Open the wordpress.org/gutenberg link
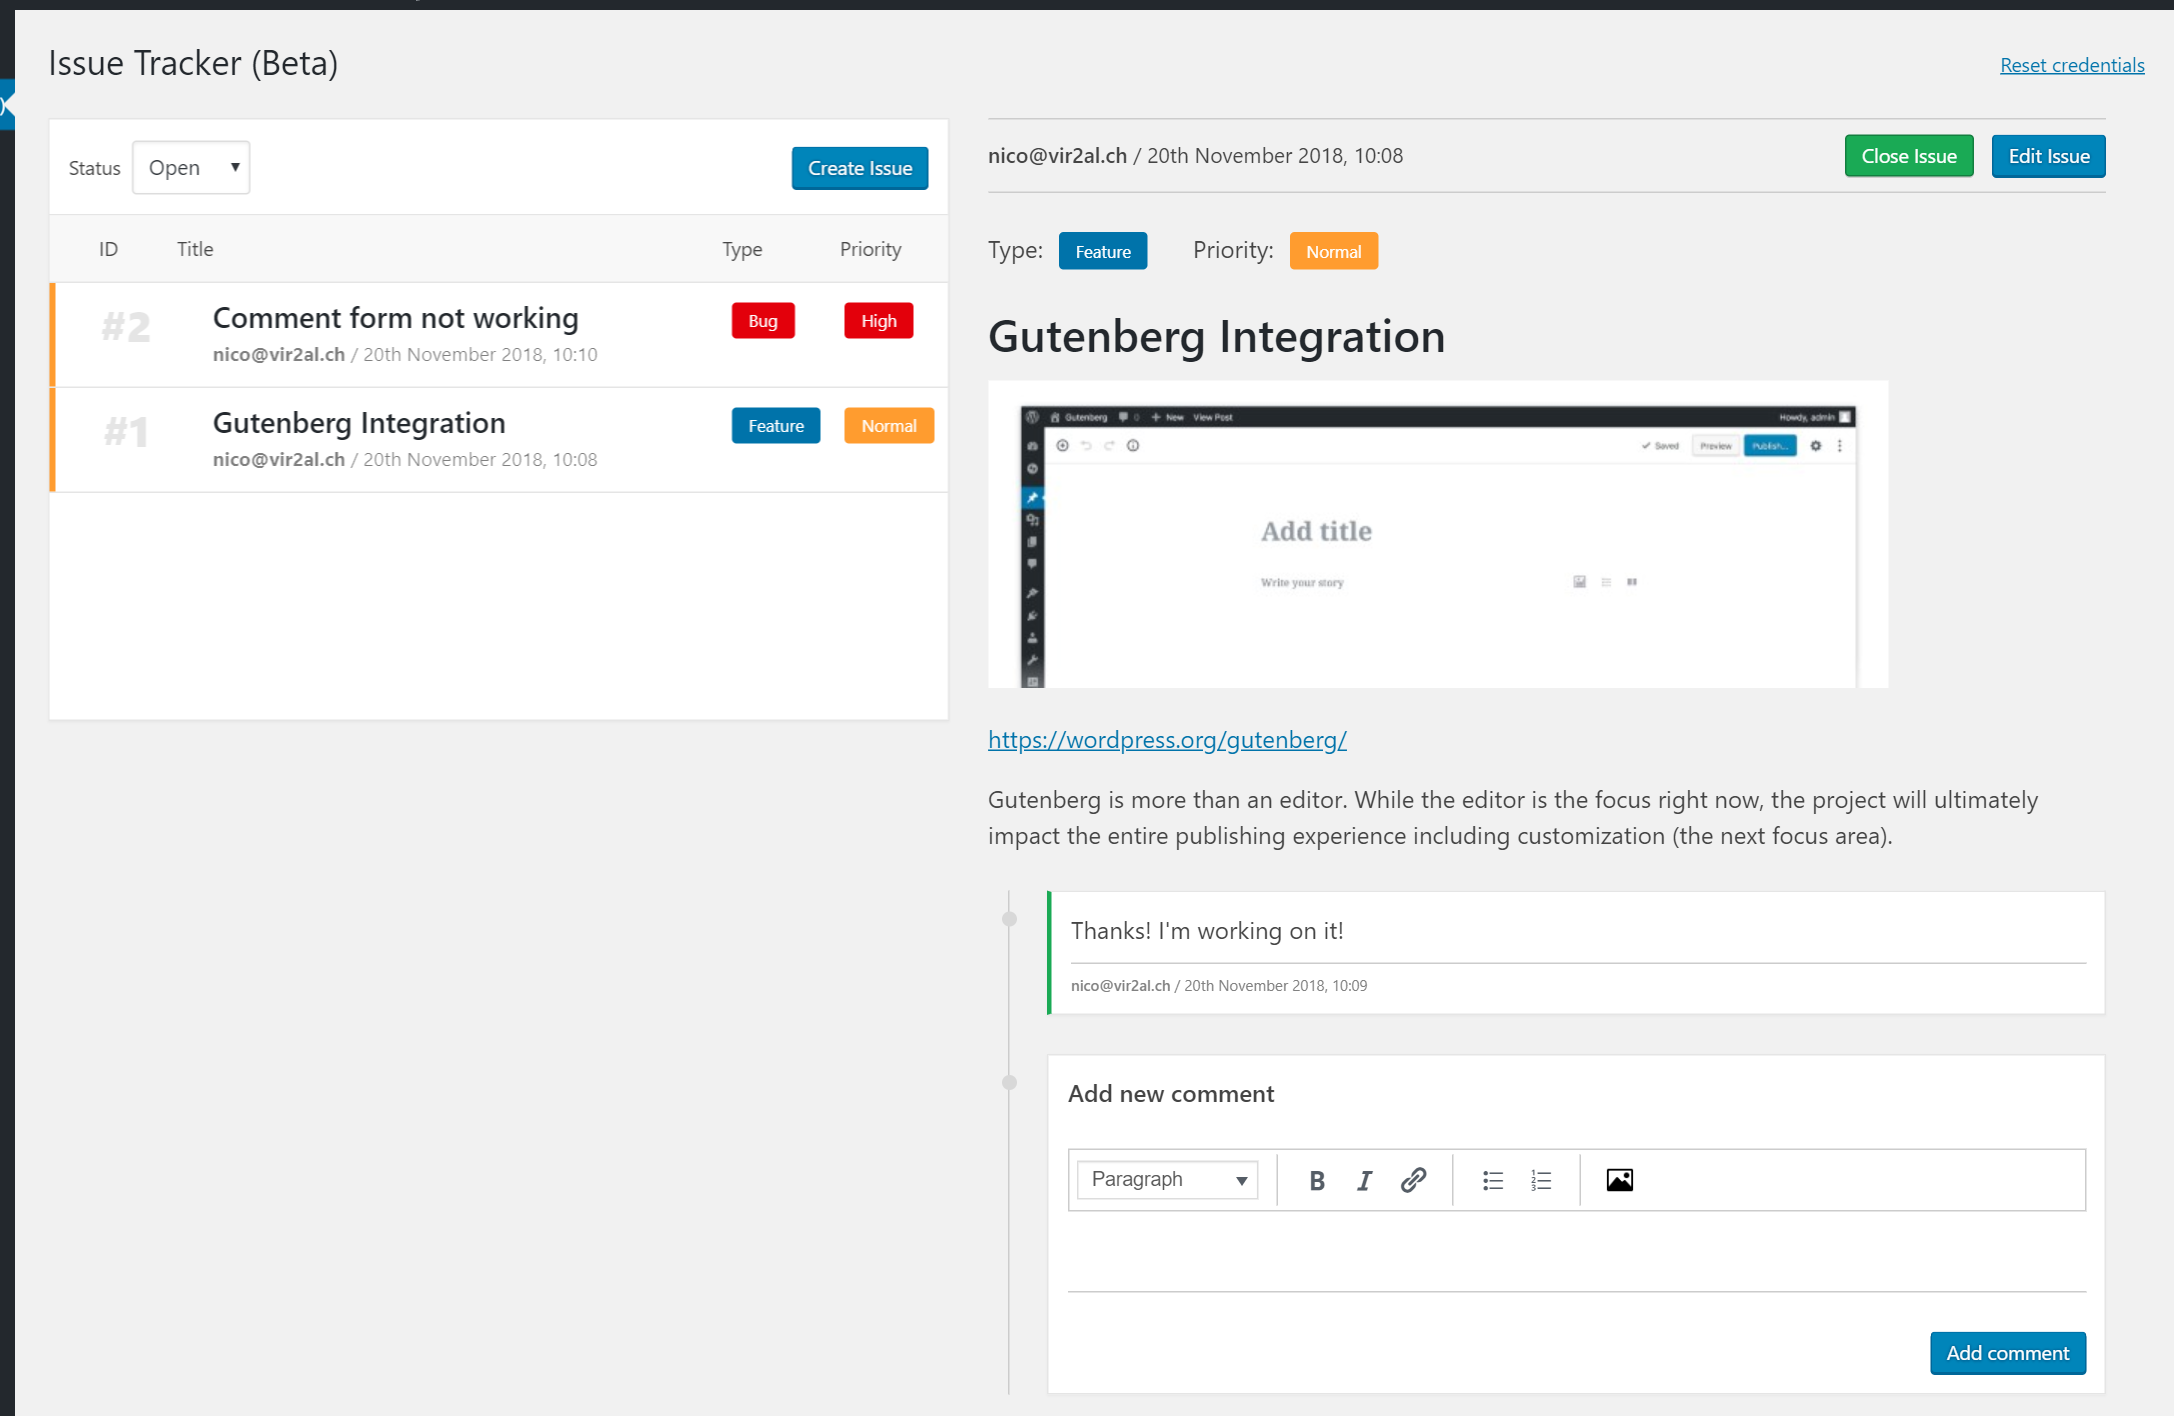 pos(1167,740)
